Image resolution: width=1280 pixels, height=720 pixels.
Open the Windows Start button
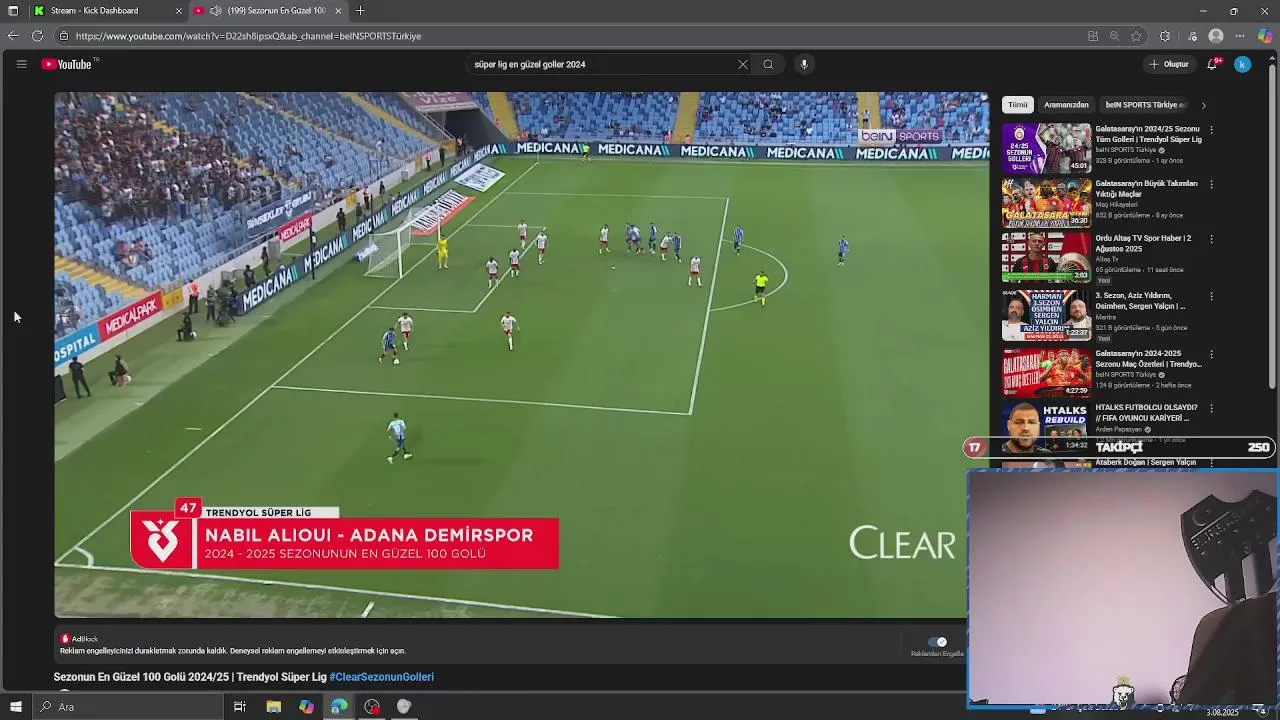(x=15, y=707)
